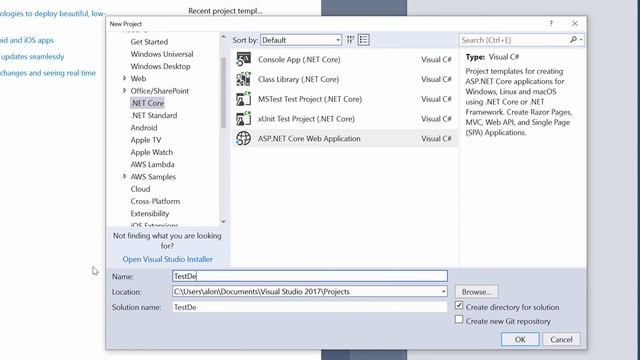The height and width of the screenshot is (360, 640).
Task: Click the search magnifier icon
Action: [573, 40]
